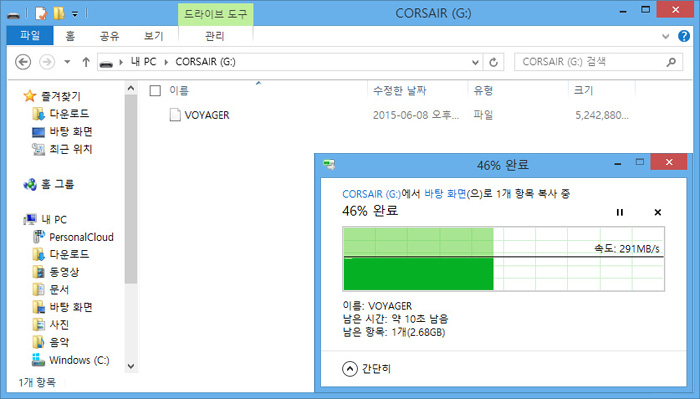Sort by the 이름 column header
This screenshot has height=399, width=700.
click(x=179, y=91)
